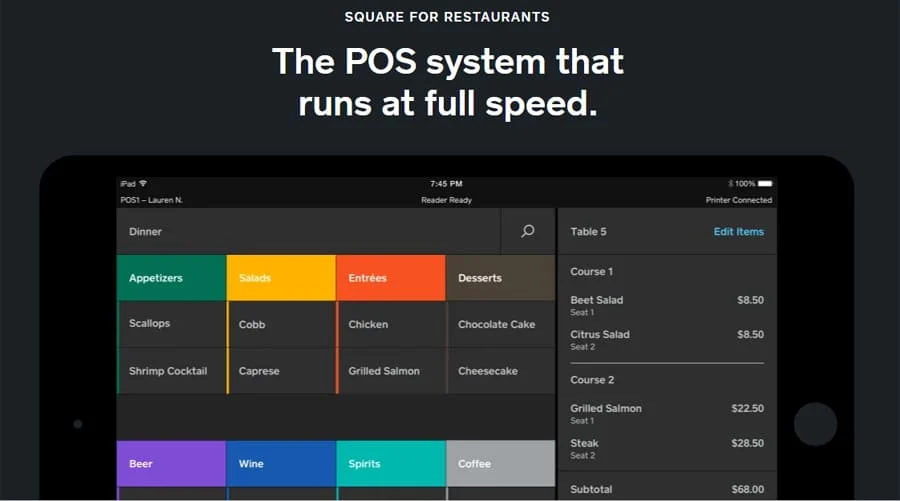Open the Coffee category tile

(x=501, y=464)
